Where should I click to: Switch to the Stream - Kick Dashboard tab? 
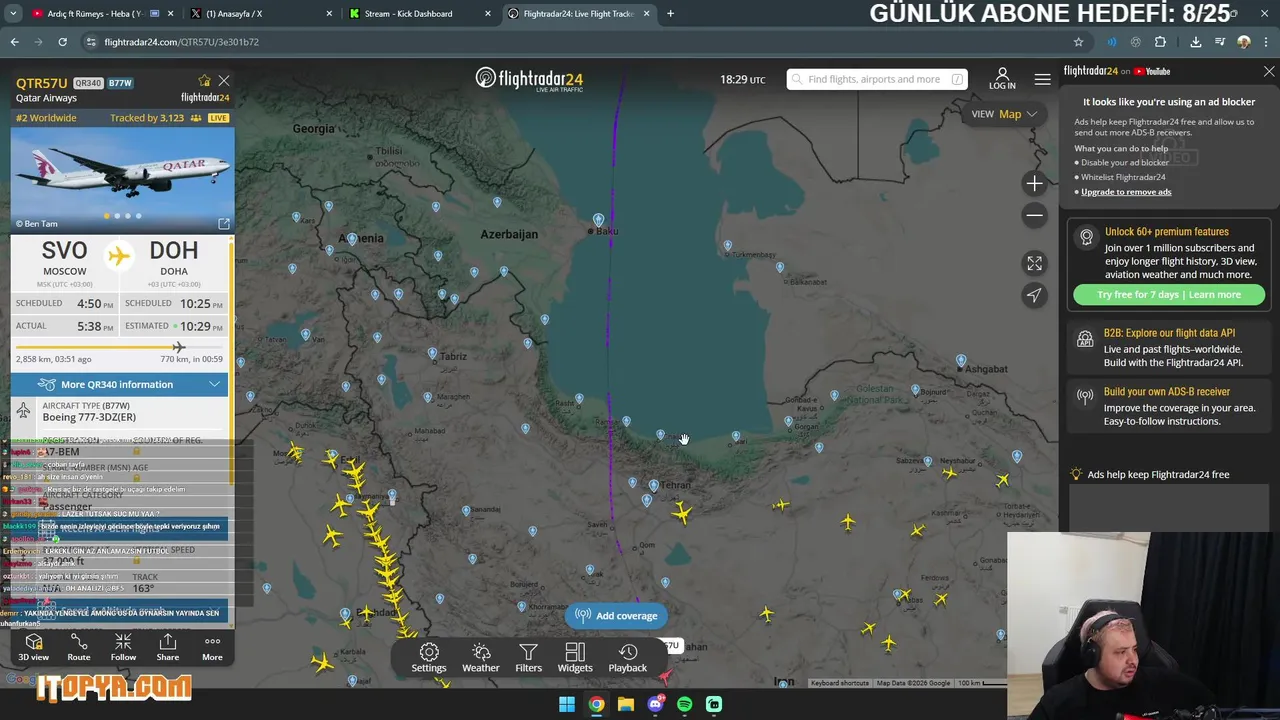(418, 14)
